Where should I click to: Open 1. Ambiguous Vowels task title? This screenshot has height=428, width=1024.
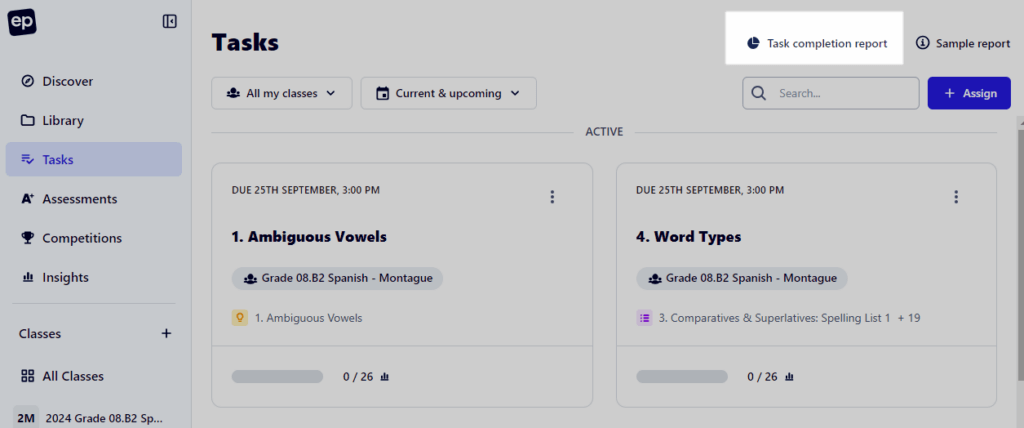pos(309,237)
